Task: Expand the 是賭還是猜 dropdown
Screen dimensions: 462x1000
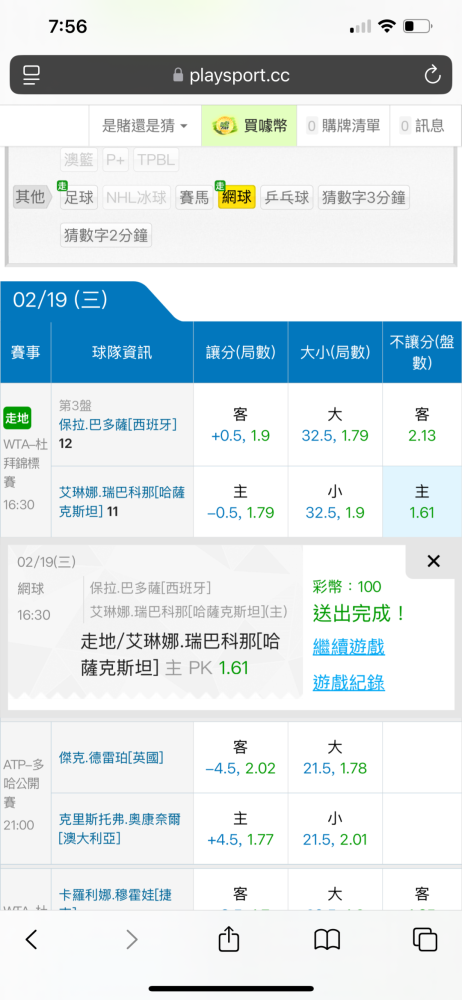Action: 145,126
